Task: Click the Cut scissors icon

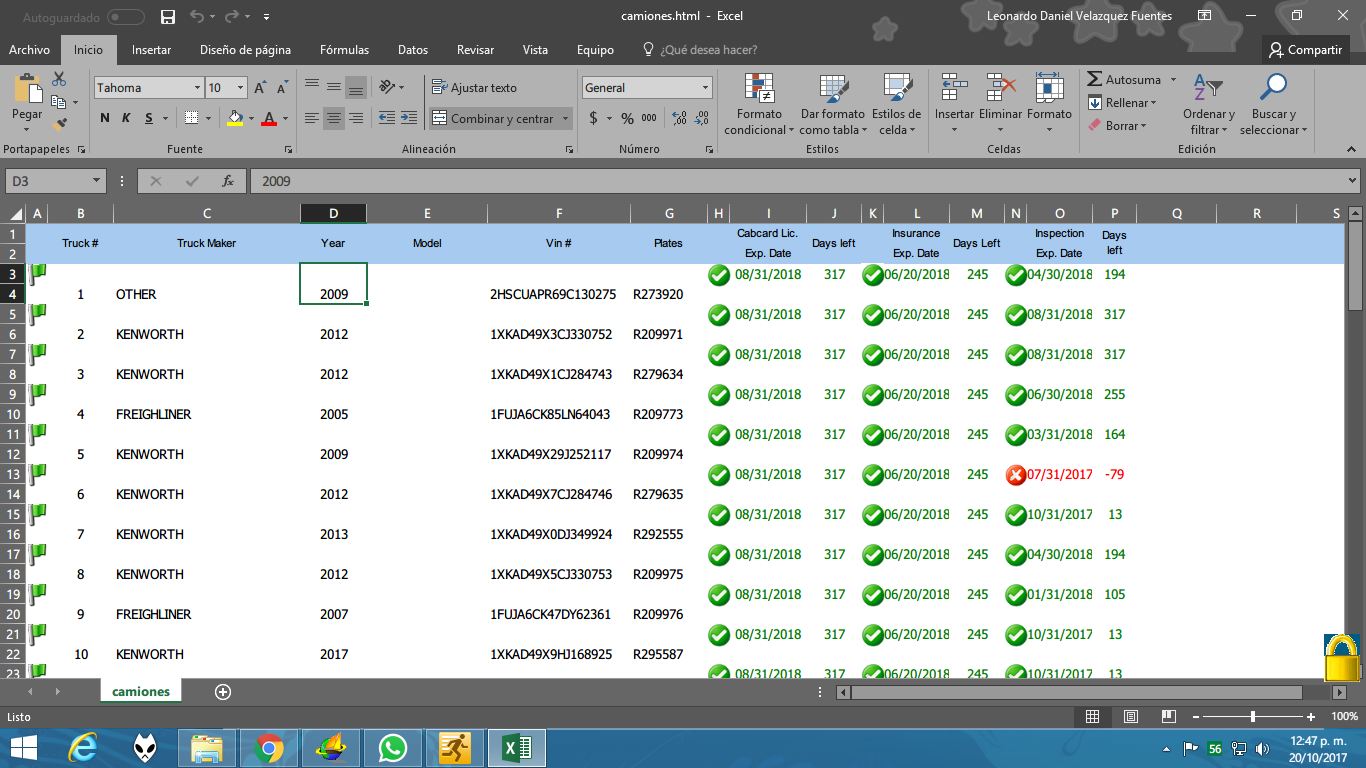Action: 59,79
